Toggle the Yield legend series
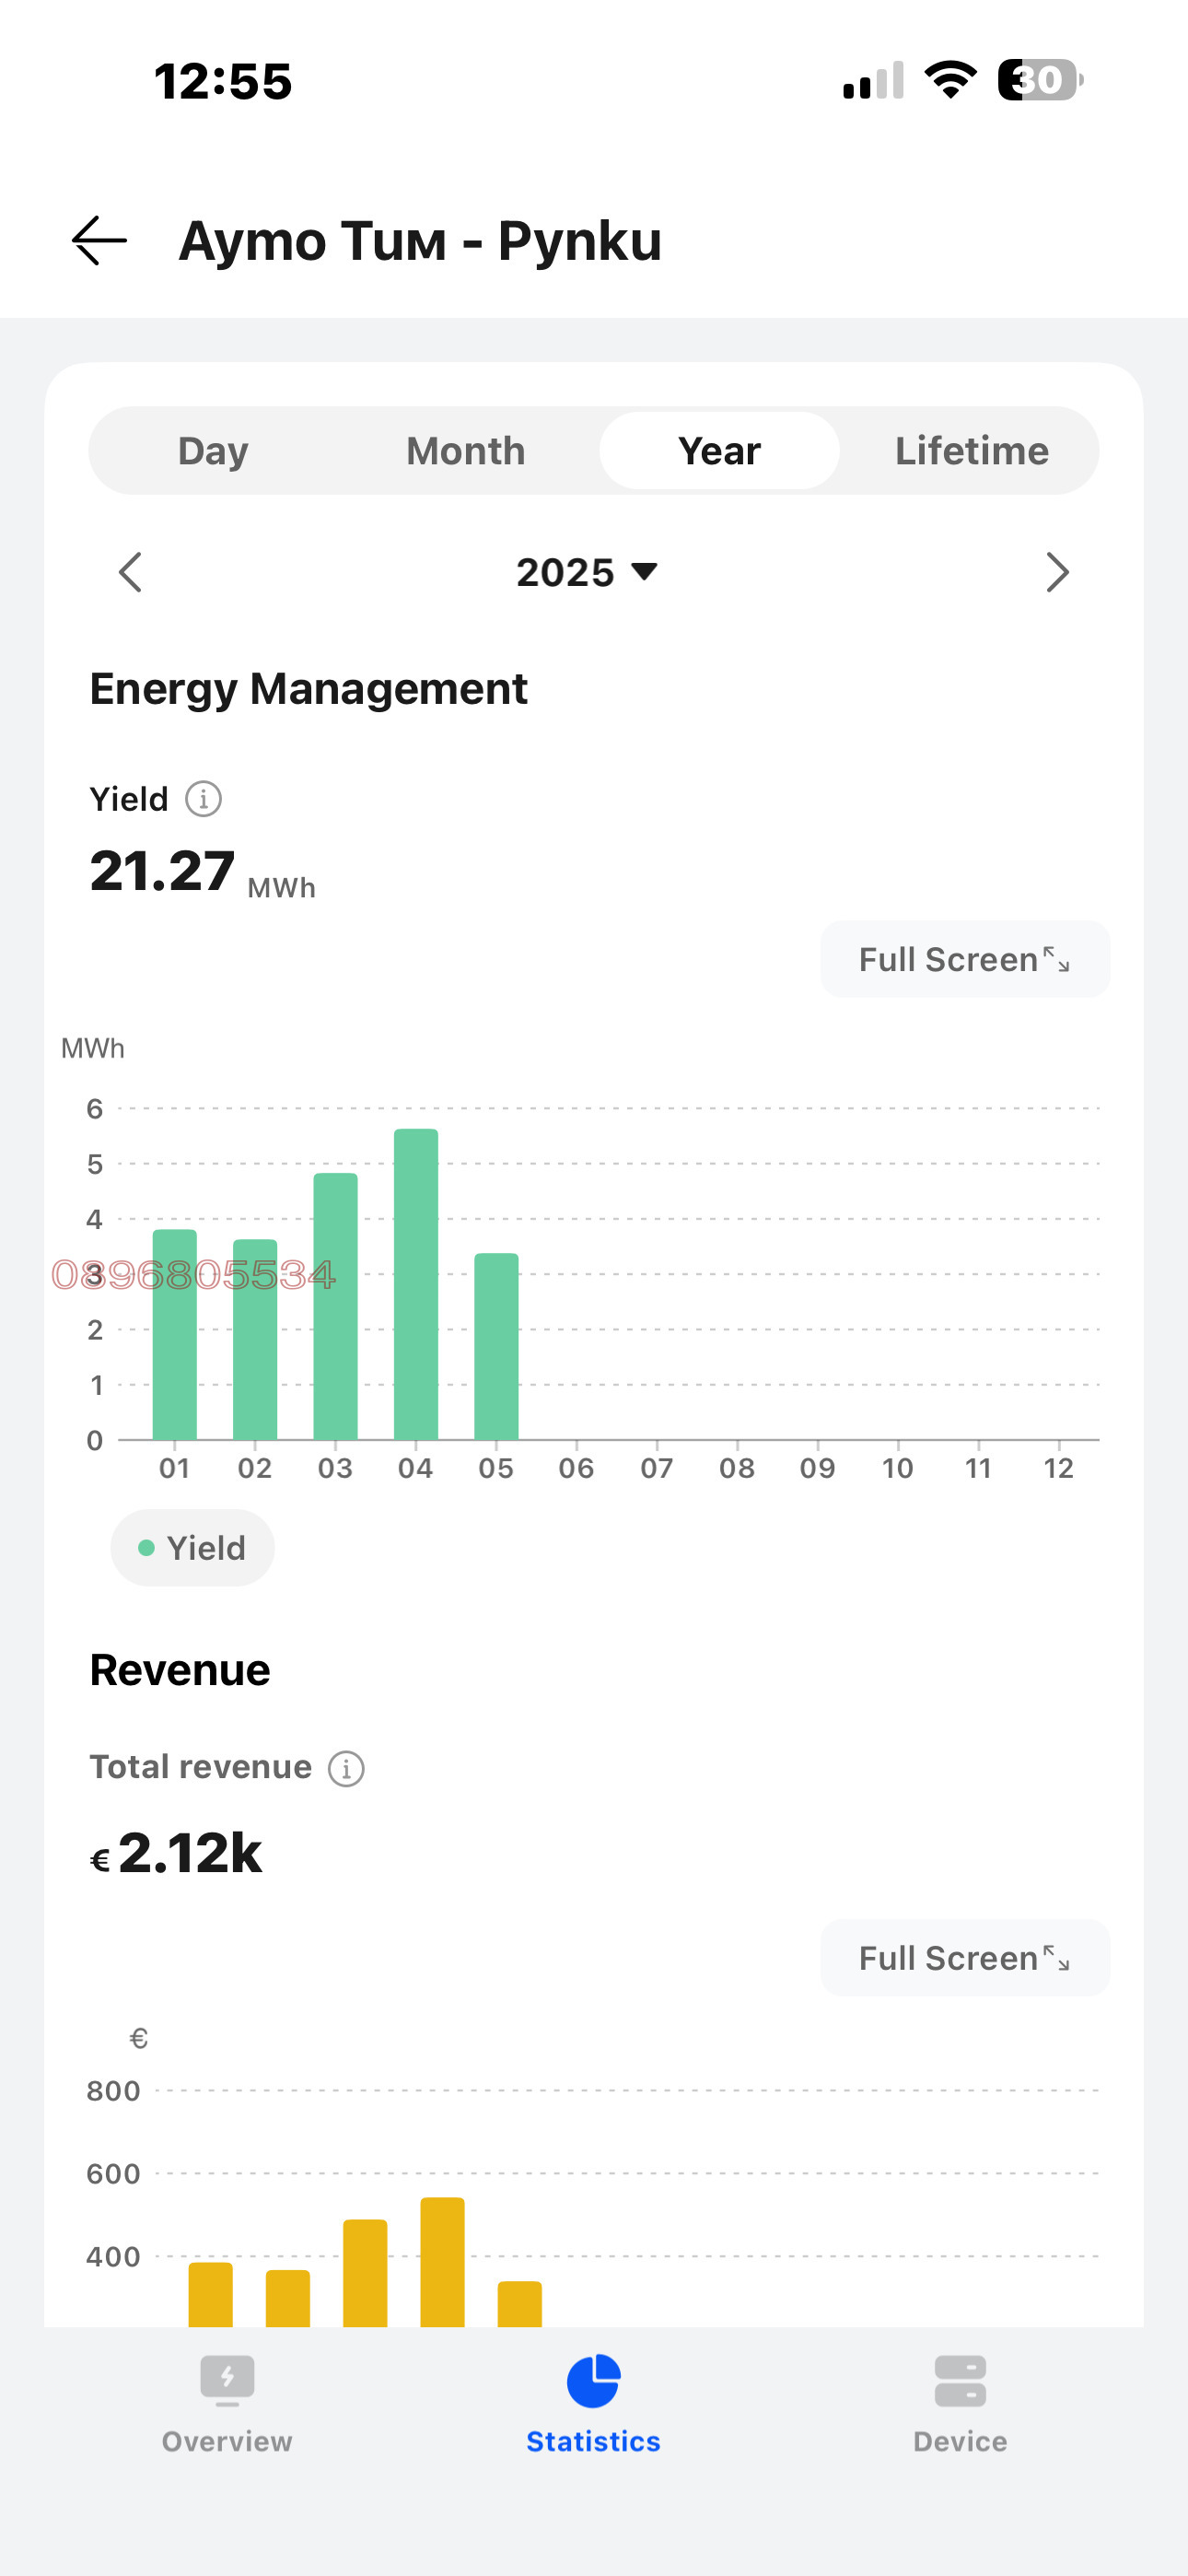 point(192,1548)
